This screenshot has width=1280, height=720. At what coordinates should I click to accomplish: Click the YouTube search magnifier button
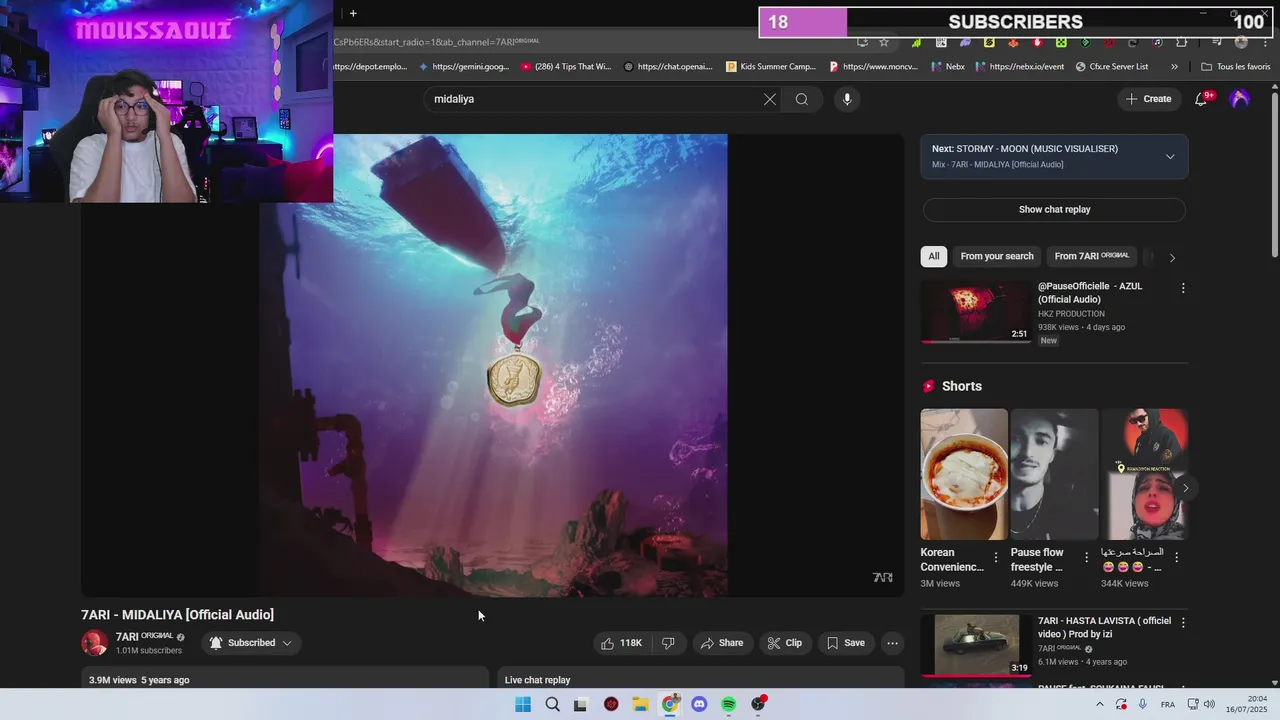tap(802, 99)
